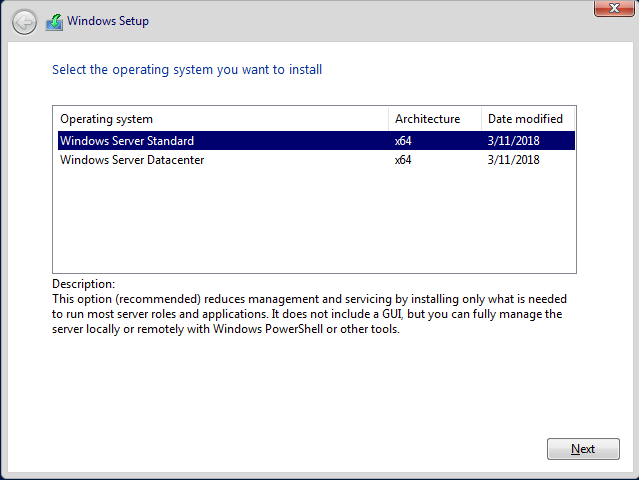The width and height of the screenshot is (639, 480).
Task: Click the back arrow button
Action: coord(25,21)
